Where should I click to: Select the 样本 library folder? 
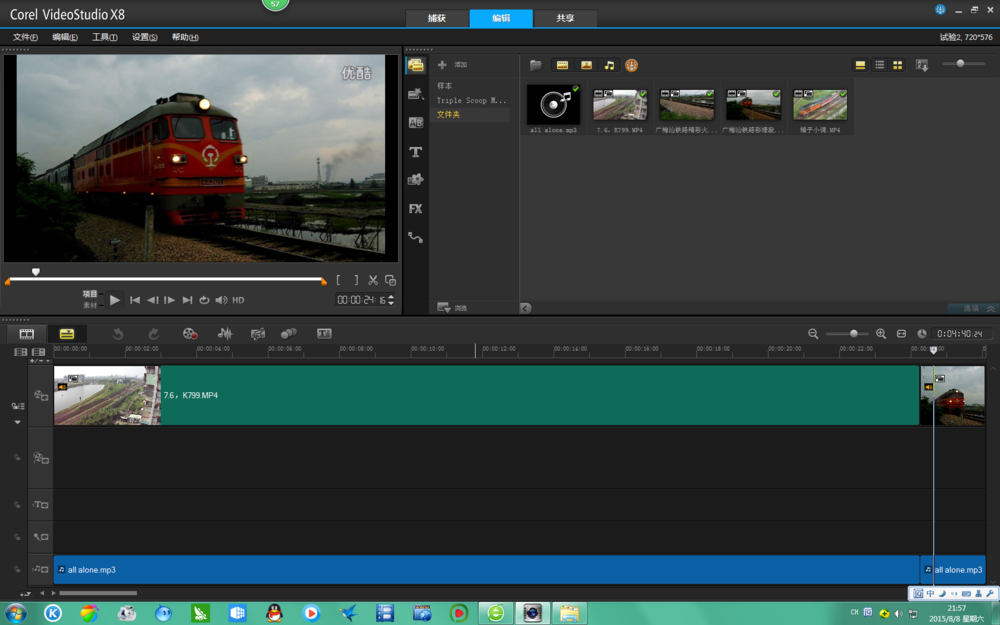coord(445,85)
